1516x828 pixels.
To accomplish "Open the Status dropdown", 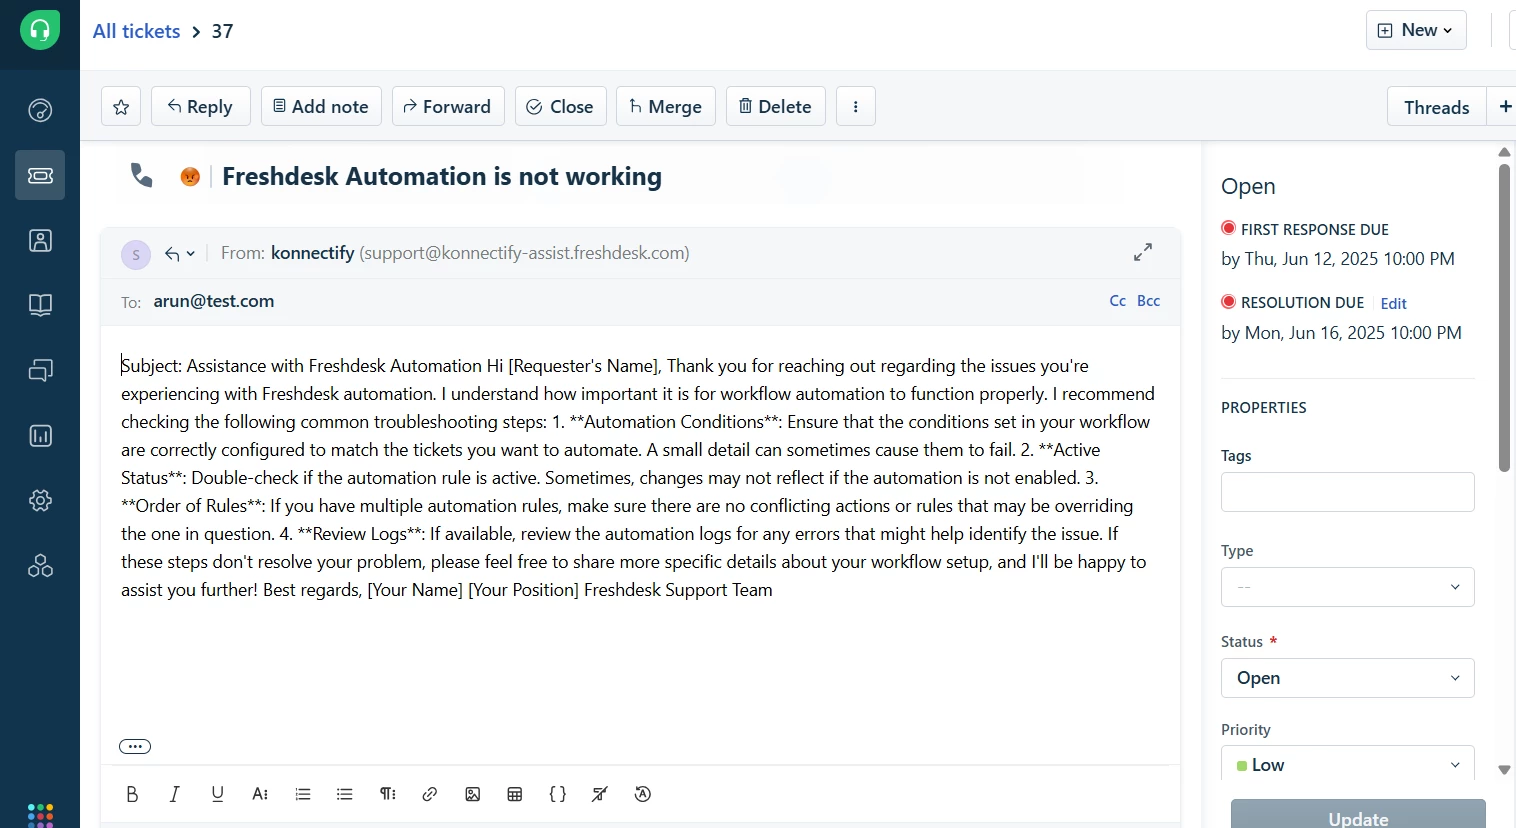I will tap(1347, 678).
